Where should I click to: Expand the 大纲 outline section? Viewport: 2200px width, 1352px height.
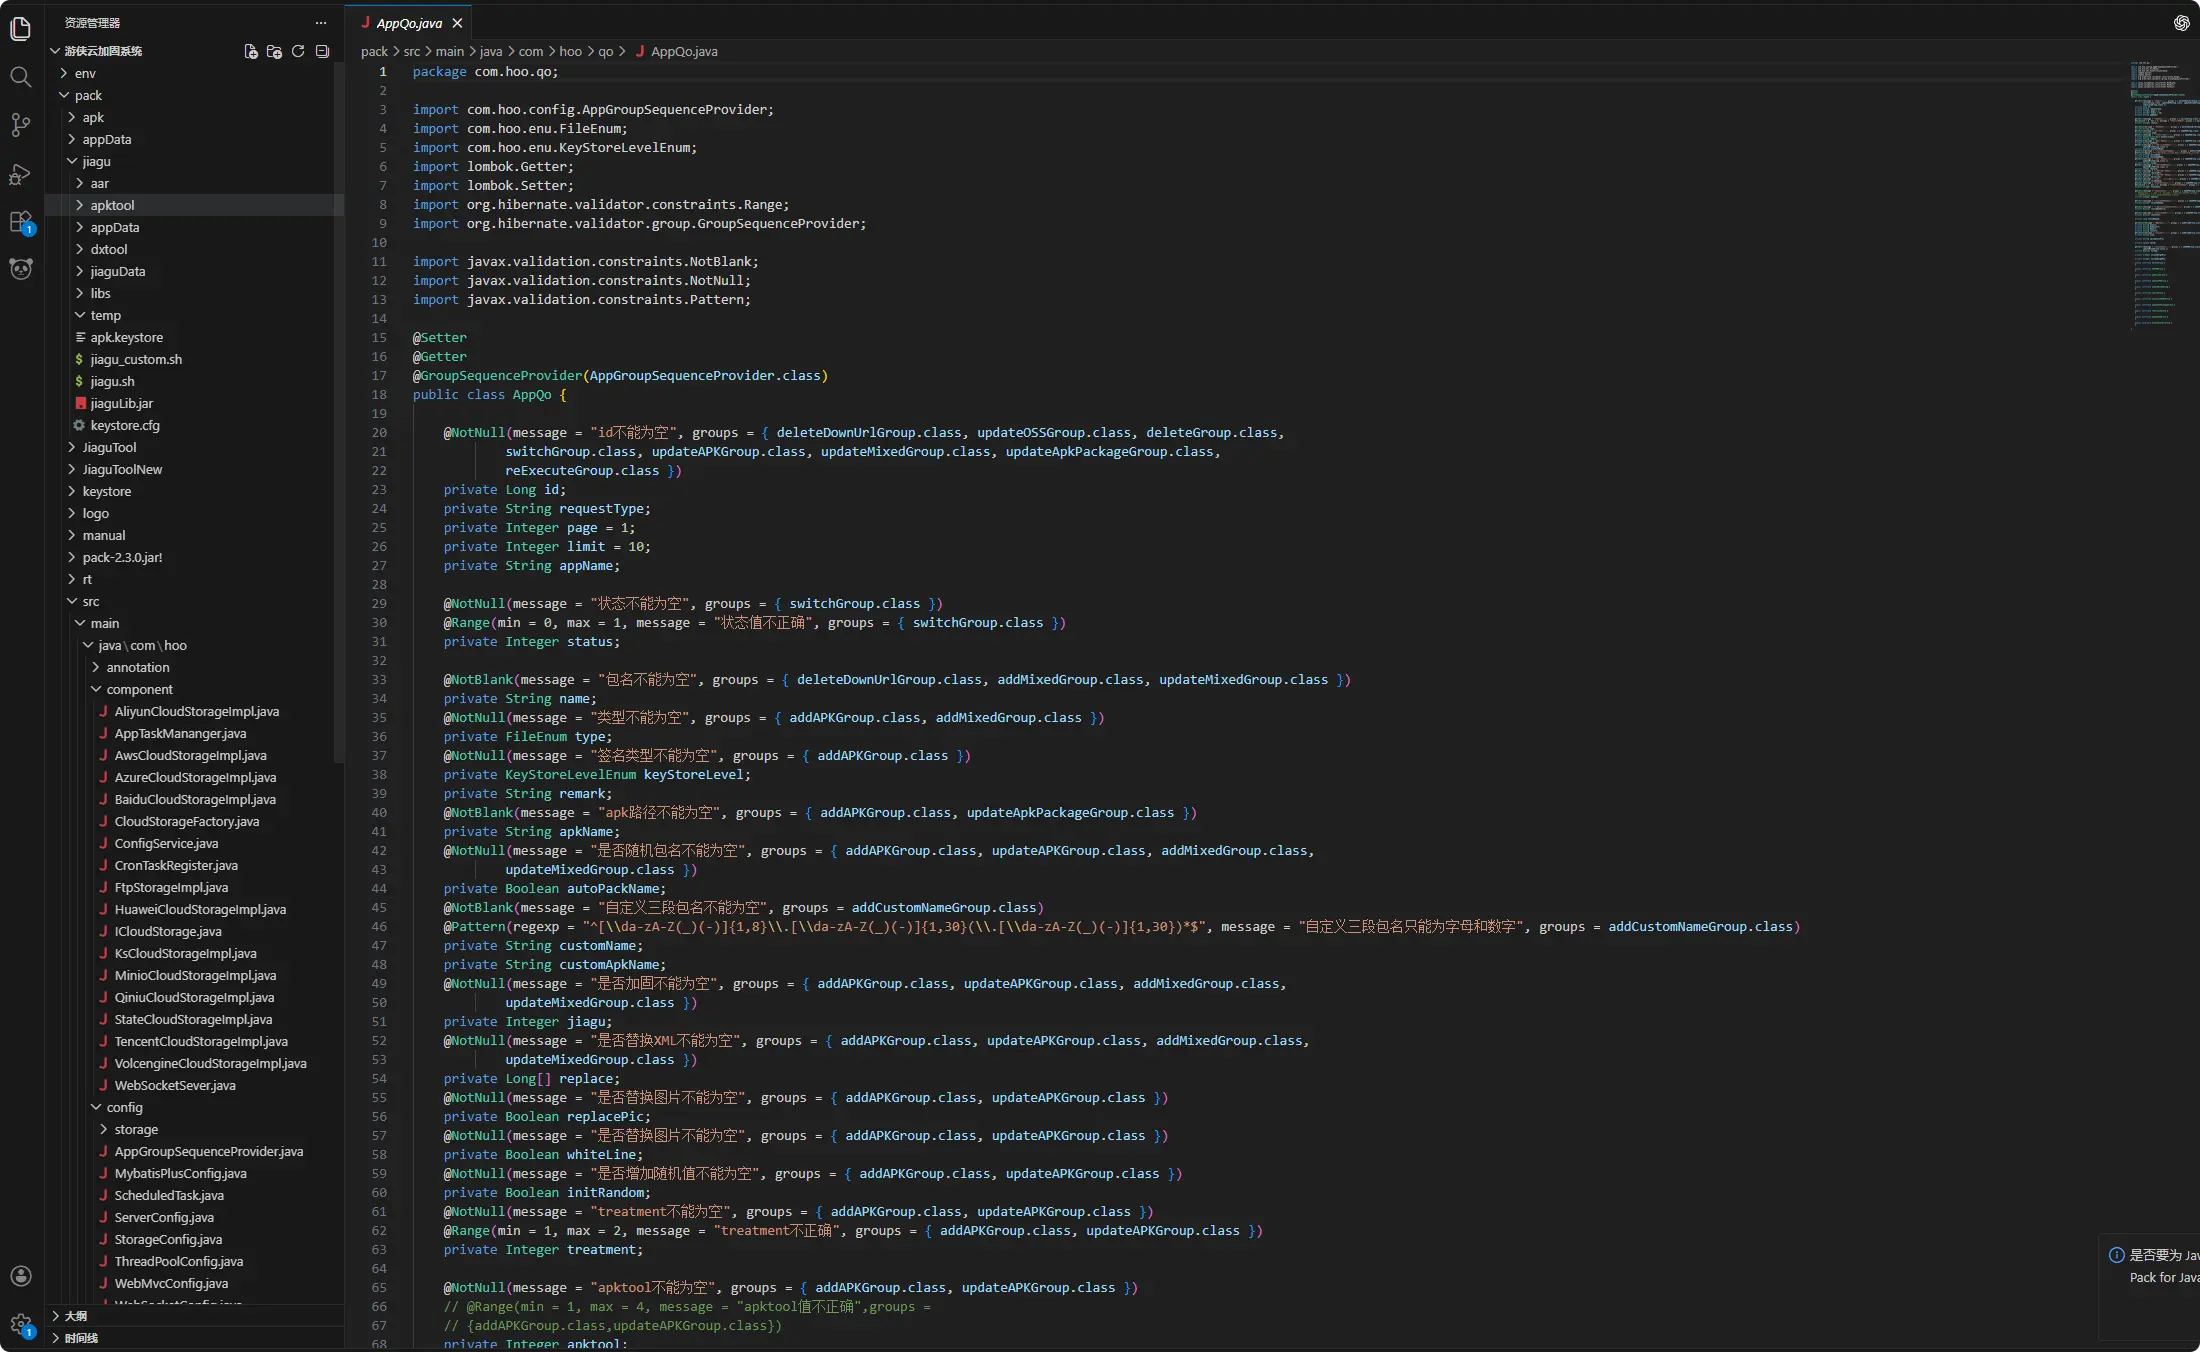(76, 1316)
